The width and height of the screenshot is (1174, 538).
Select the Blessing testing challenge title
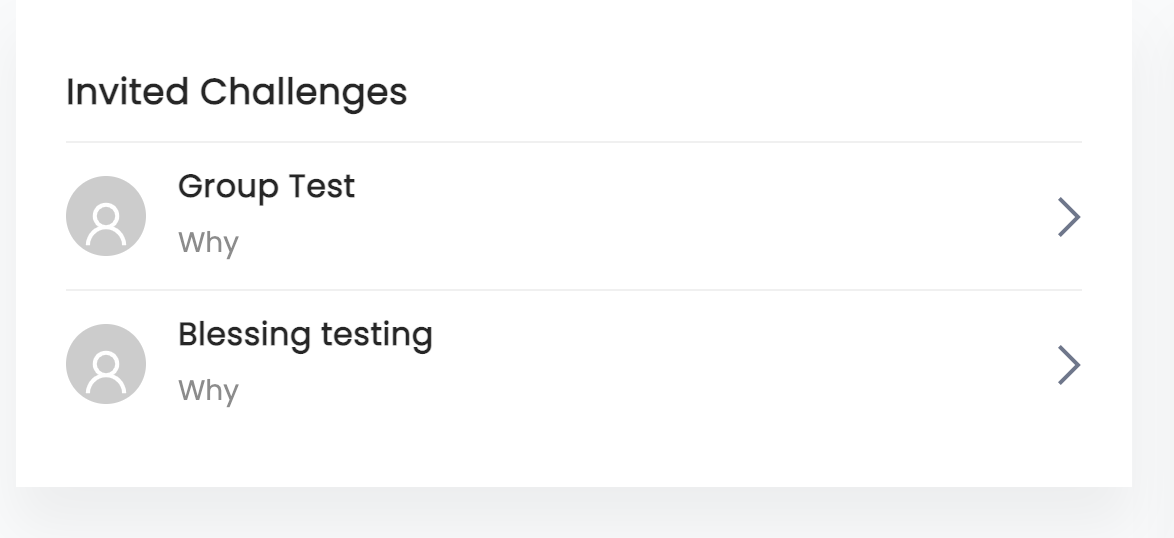click(x=305, y=334)
